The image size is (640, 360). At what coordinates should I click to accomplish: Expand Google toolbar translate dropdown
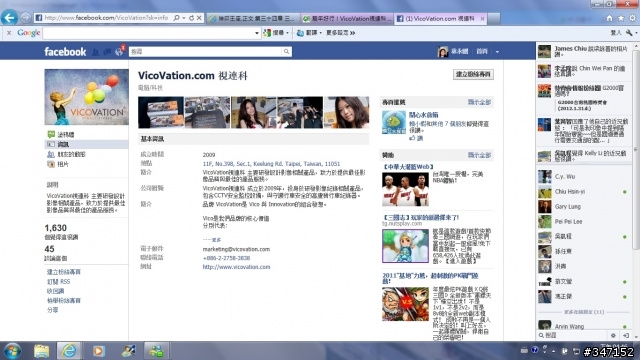pyautogui.click(x=320, y=33)
